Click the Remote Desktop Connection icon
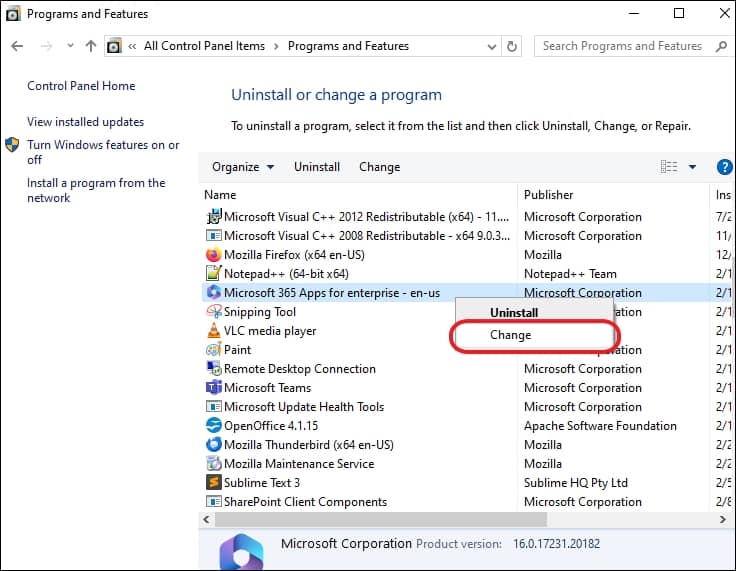 214,368
